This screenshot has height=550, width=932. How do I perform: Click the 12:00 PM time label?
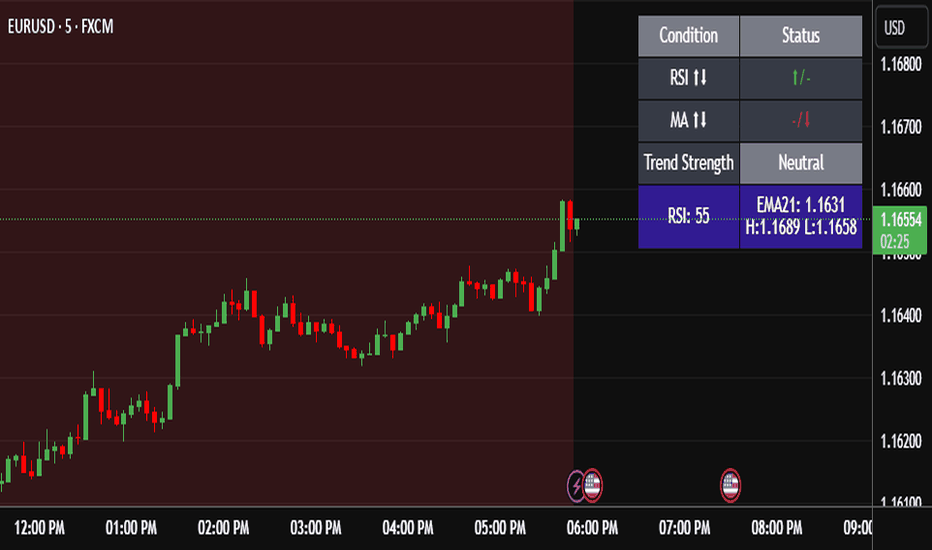point(39,528)
